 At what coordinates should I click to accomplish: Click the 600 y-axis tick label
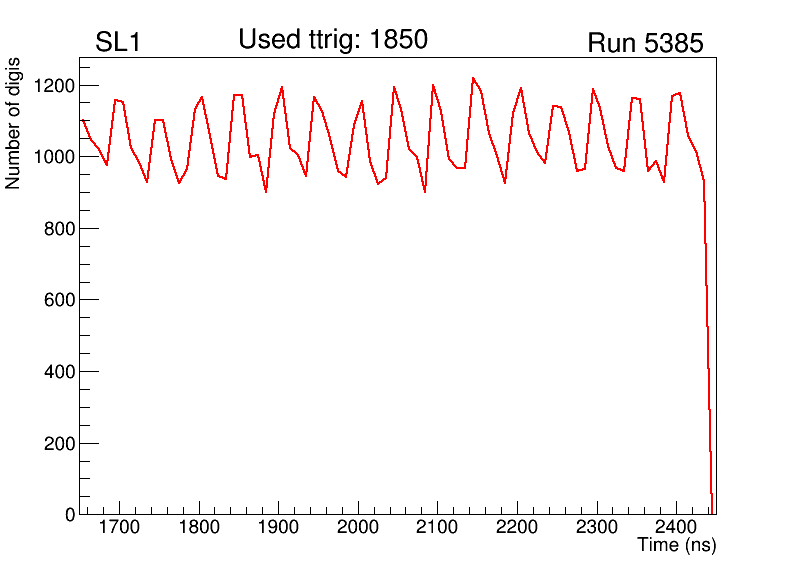[62, 300]
